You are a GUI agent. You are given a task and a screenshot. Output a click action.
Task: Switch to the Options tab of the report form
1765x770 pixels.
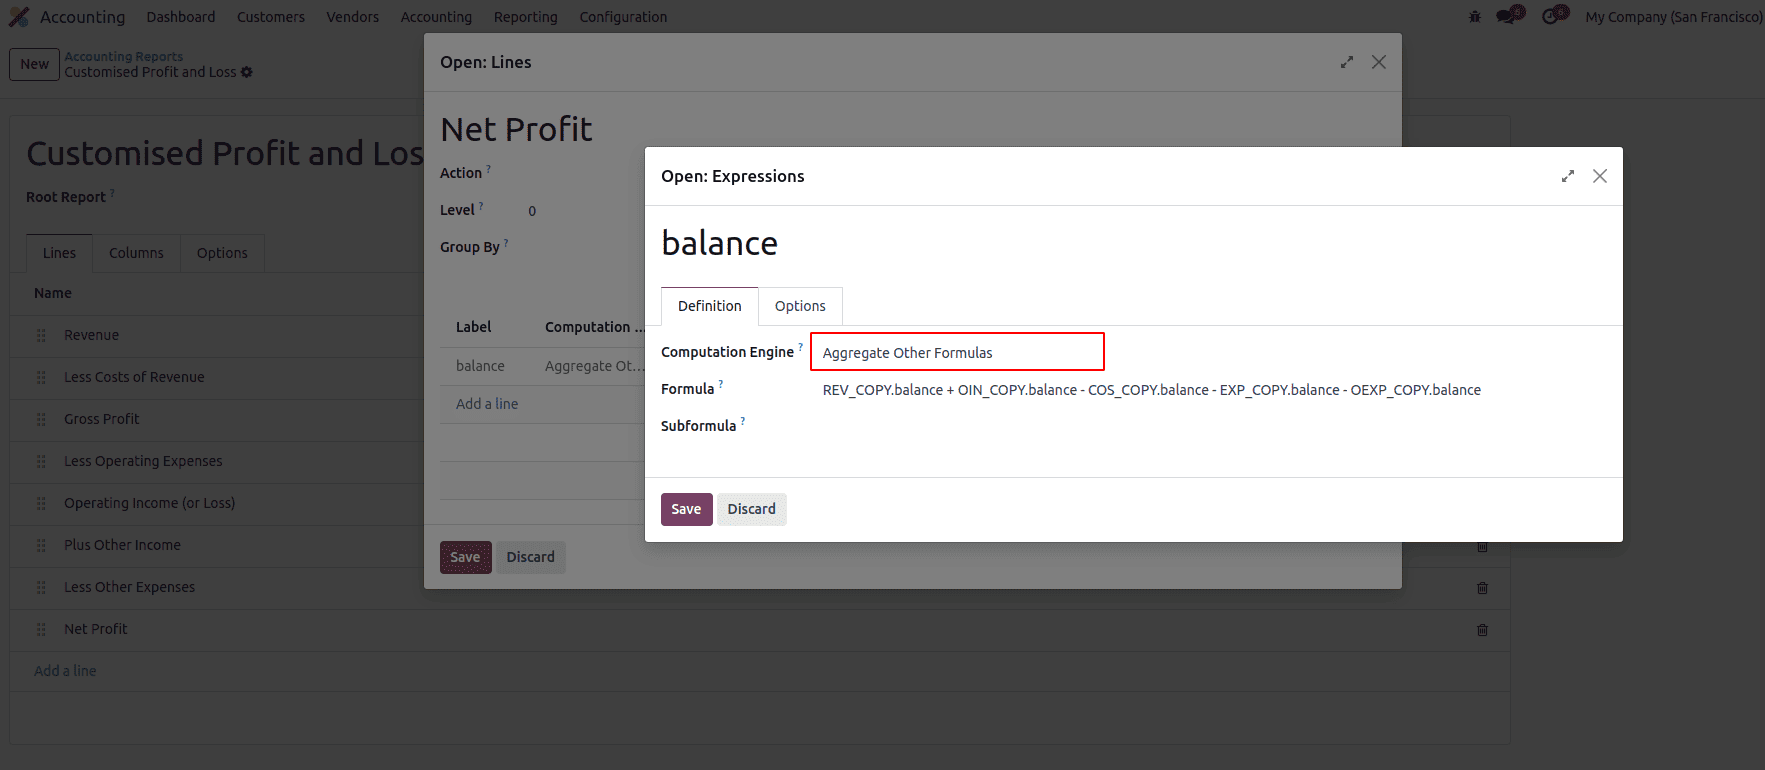[x=222, y=253]
